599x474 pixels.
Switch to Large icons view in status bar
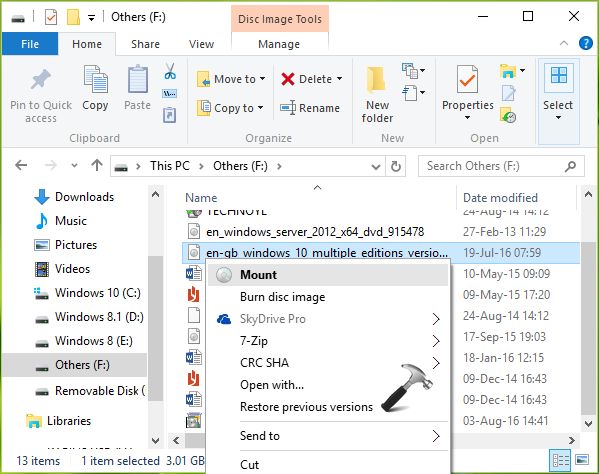point(582,460)
